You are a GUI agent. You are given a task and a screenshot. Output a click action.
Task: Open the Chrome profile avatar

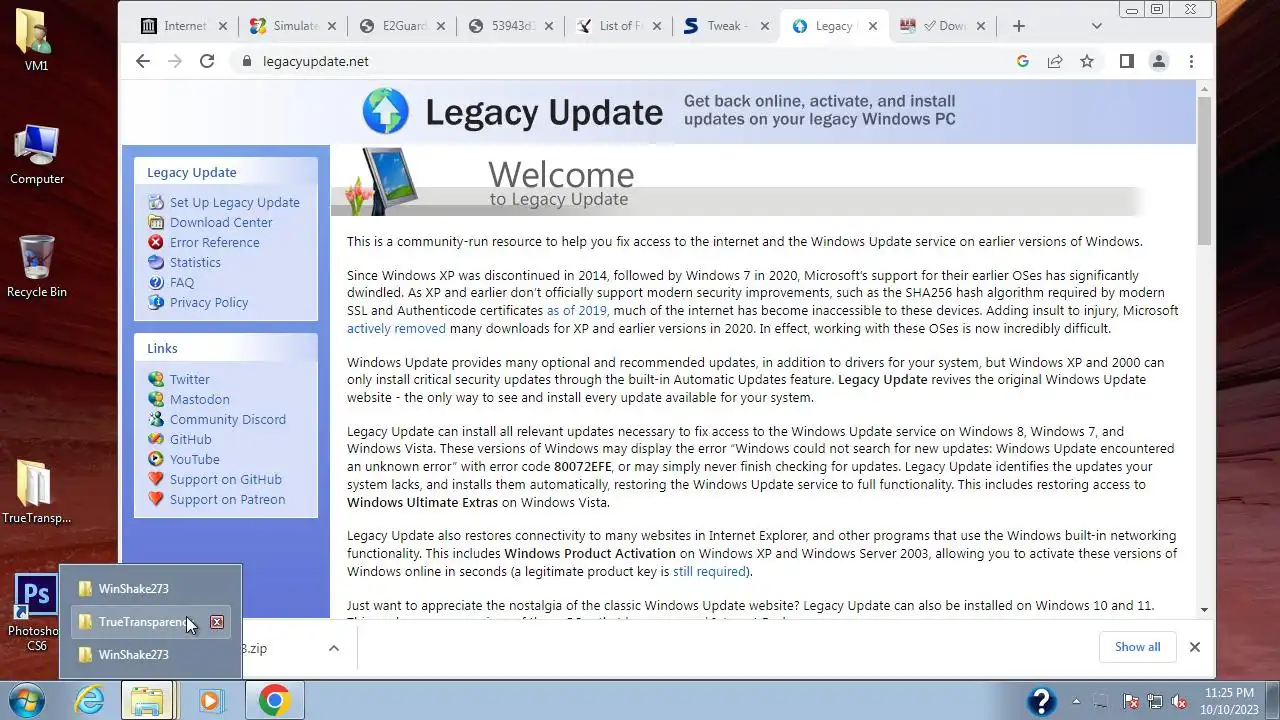click(x=1159, y=61)
